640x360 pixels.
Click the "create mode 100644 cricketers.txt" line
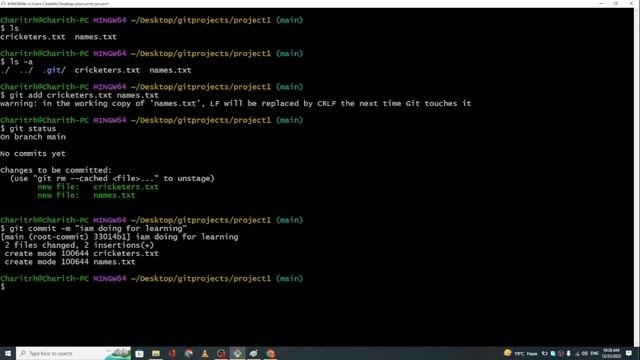click(x=82, y=253)
